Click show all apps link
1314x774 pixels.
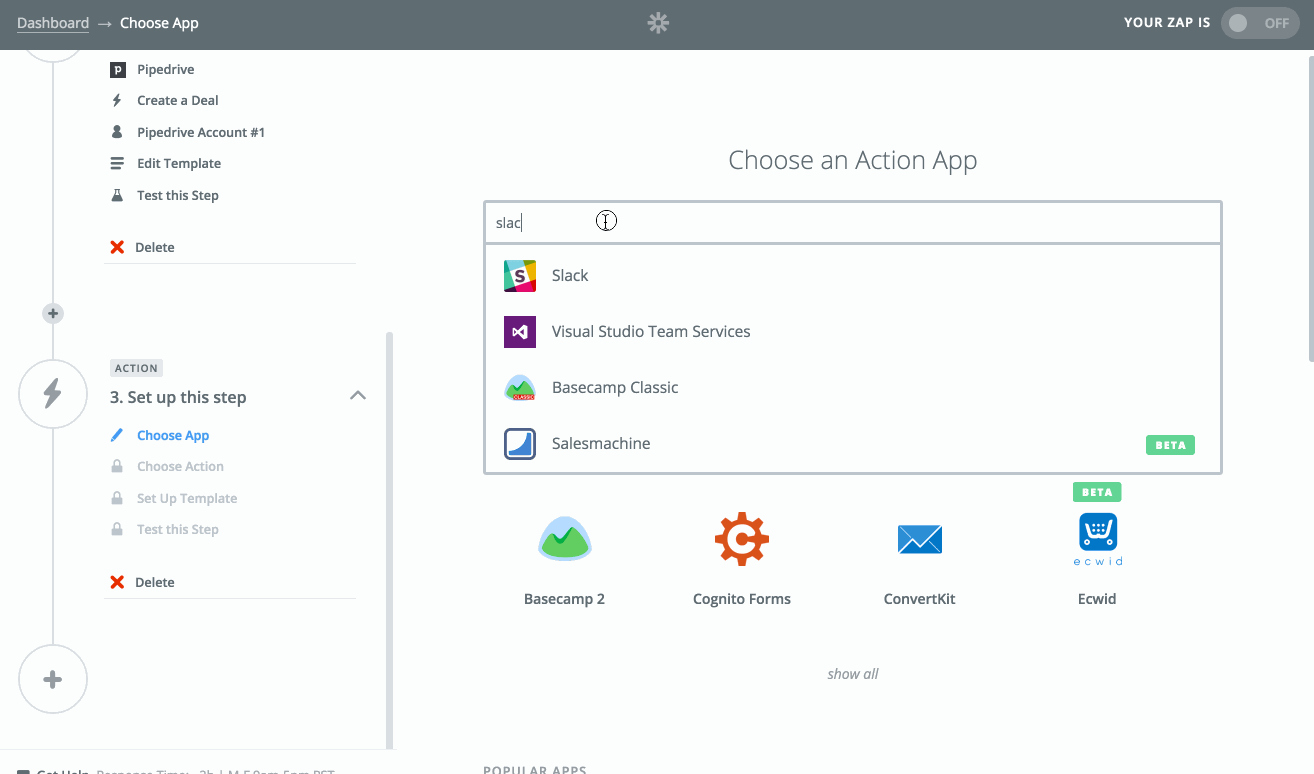click(853, 674)
